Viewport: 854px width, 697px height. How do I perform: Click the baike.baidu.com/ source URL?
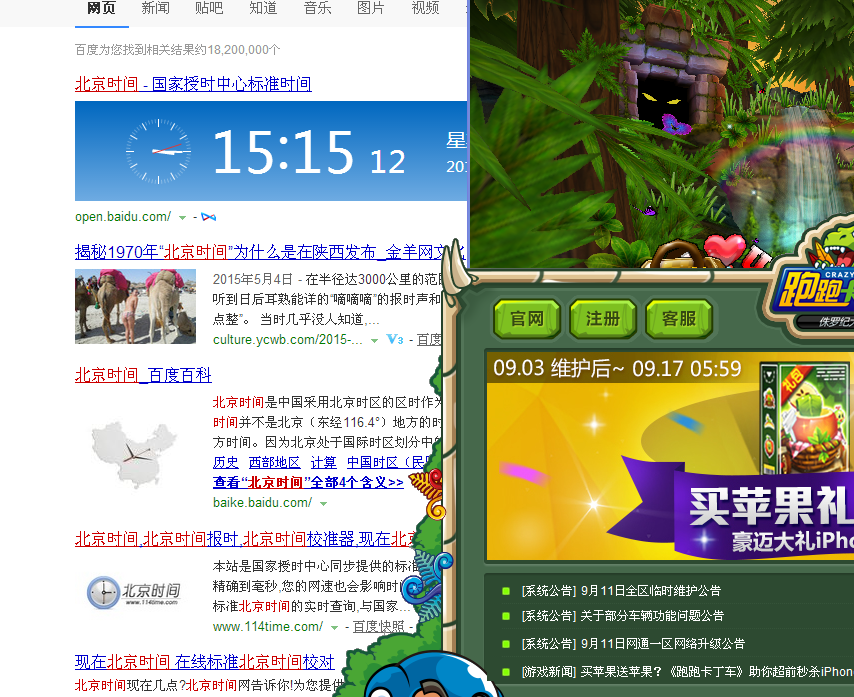coord(263,503)
